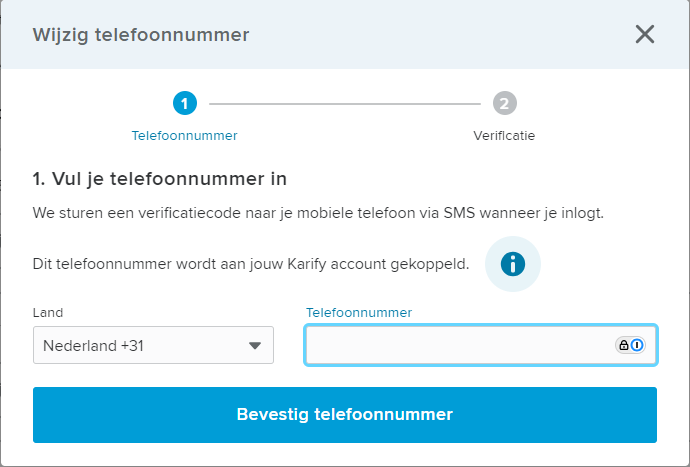690x467 pixels.
Task: Click the blue Telefoonnummer label above the input
Action: pyautogui.click(x=359, y=313)
